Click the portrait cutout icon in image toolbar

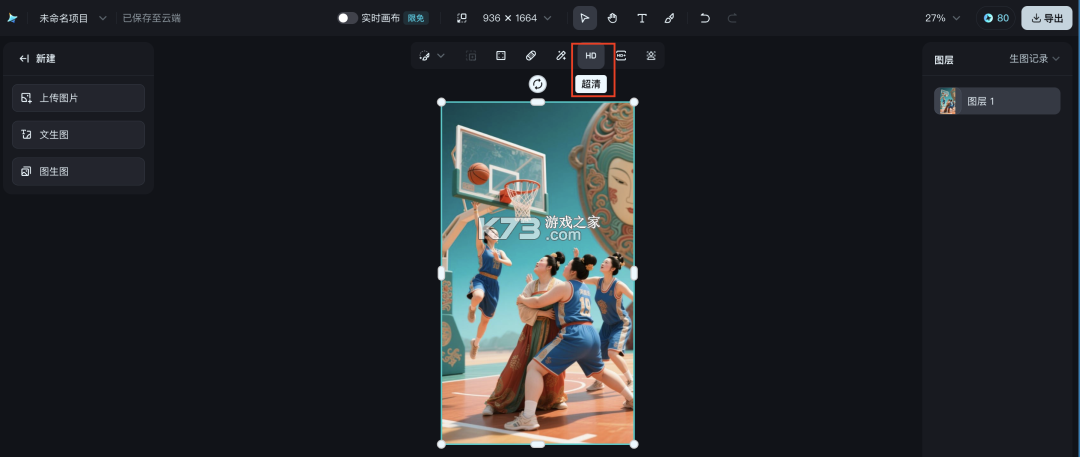coord(651,56)
